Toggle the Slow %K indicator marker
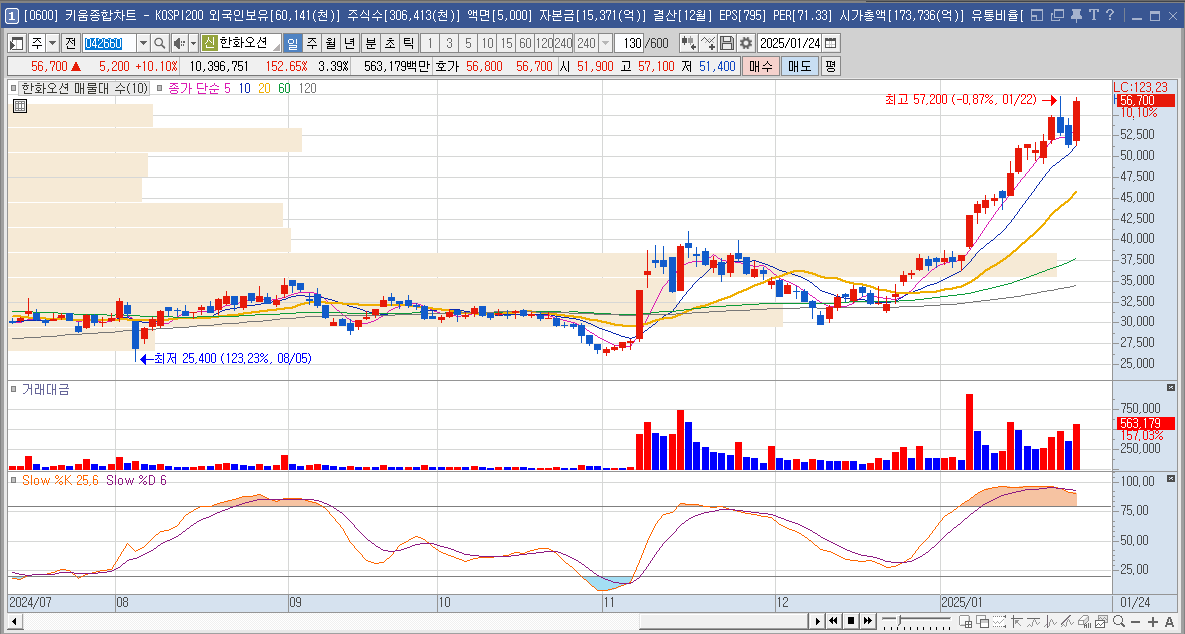This screenshot has width=1185, height=634. pyautogui.click(x=14, y=480)
